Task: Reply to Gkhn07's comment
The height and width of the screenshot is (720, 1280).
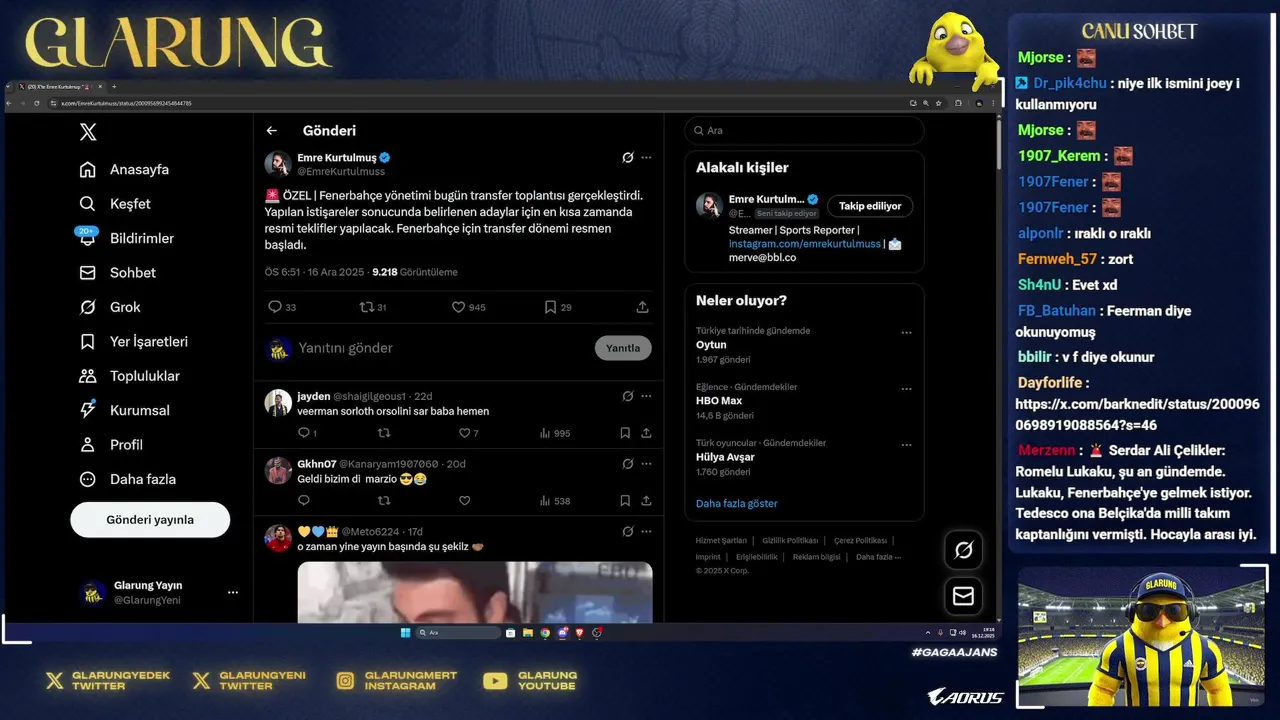Action: pyautogui.click(x=304, y=501)
